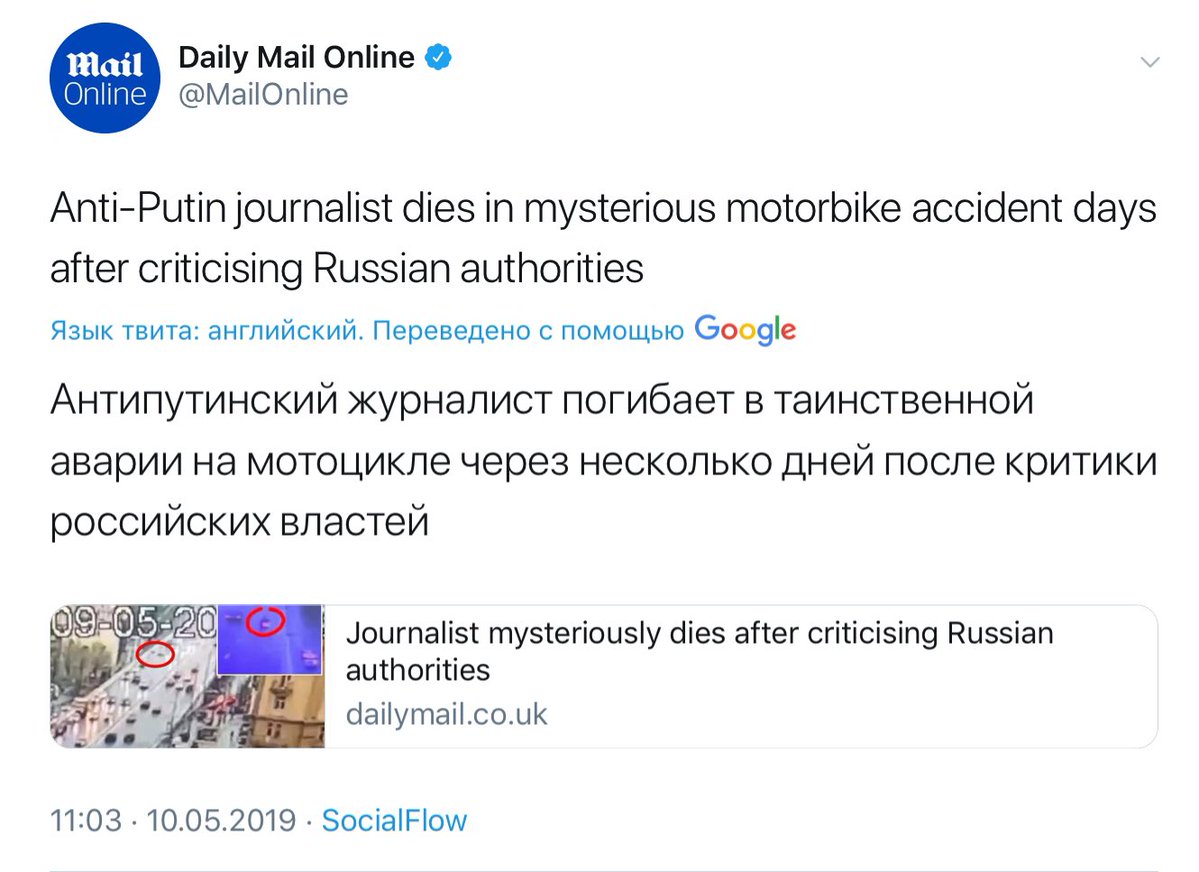Open 'Journalist mysteriously dies' card headline

699,651
